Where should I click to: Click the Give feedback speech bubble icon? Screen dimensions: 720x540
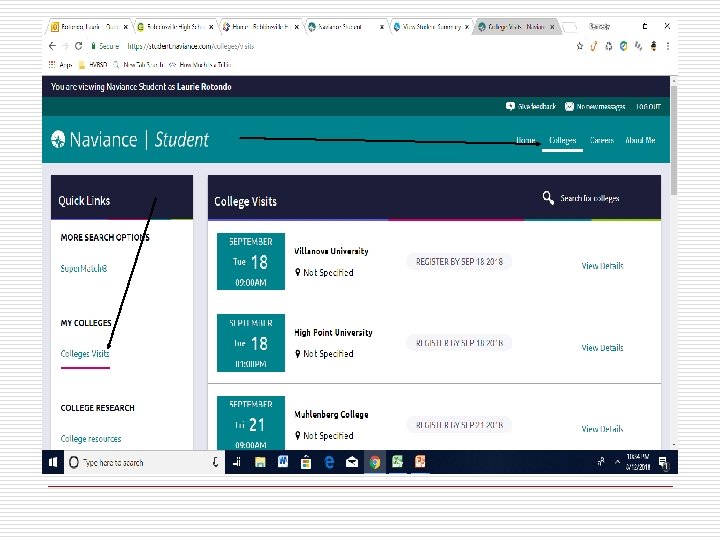pyautogui.click(x=510, y=107)
